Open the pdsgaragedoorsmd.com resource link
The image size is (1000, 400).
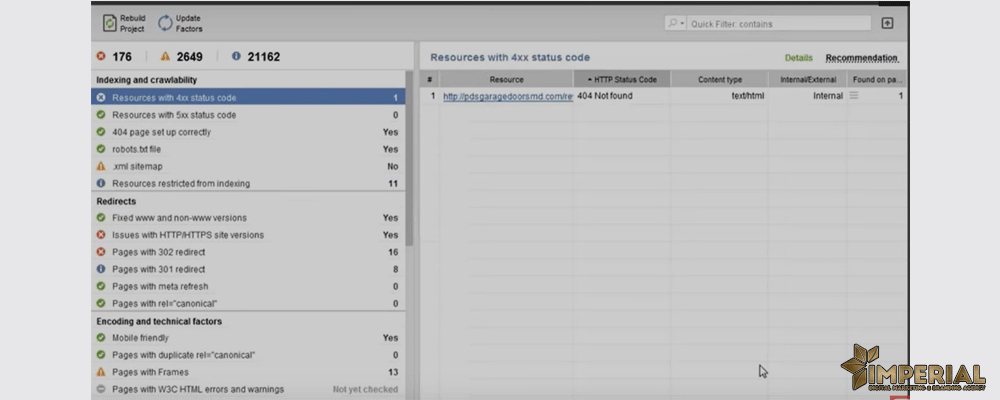pos(507,97)
